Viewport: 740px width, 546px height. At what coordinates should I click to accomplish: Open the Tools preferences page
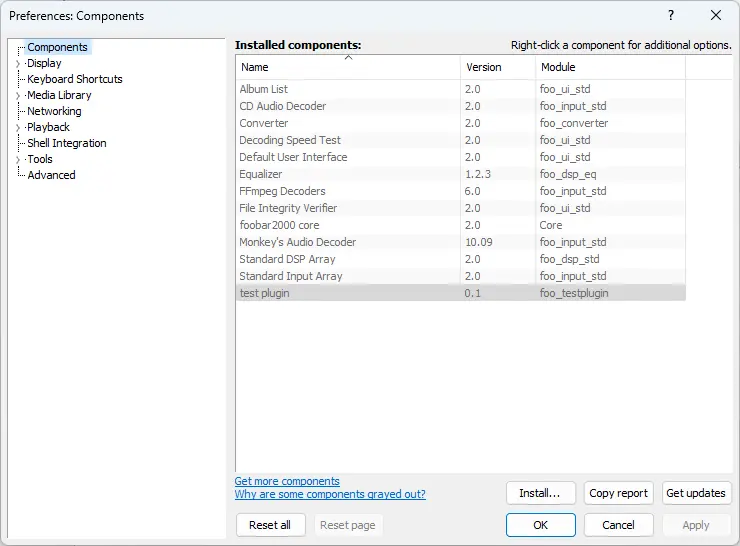point(40,159)
